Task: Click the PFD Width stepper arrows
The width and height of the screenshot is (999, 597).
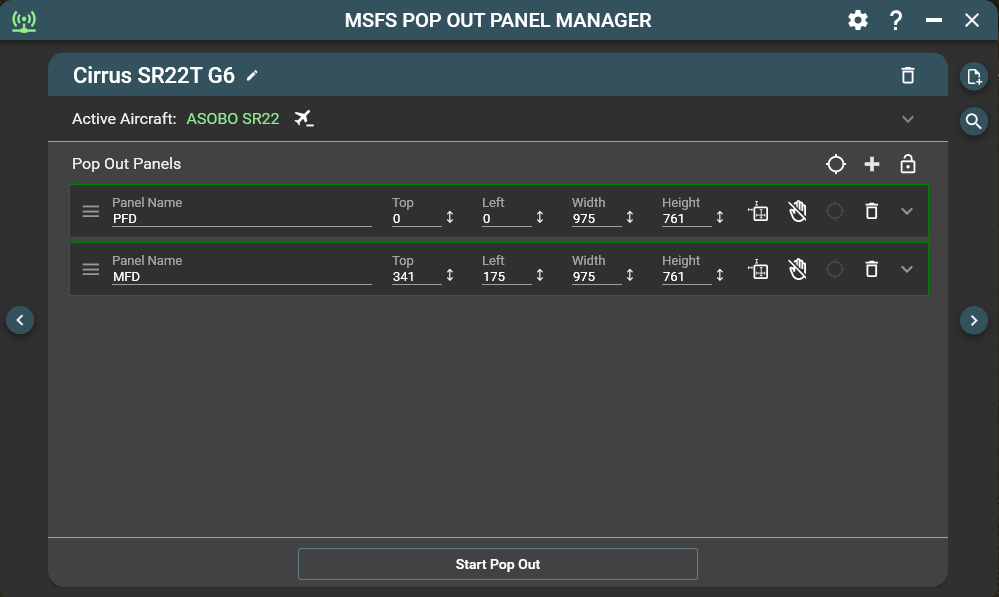Action: (x=630, y=217)
